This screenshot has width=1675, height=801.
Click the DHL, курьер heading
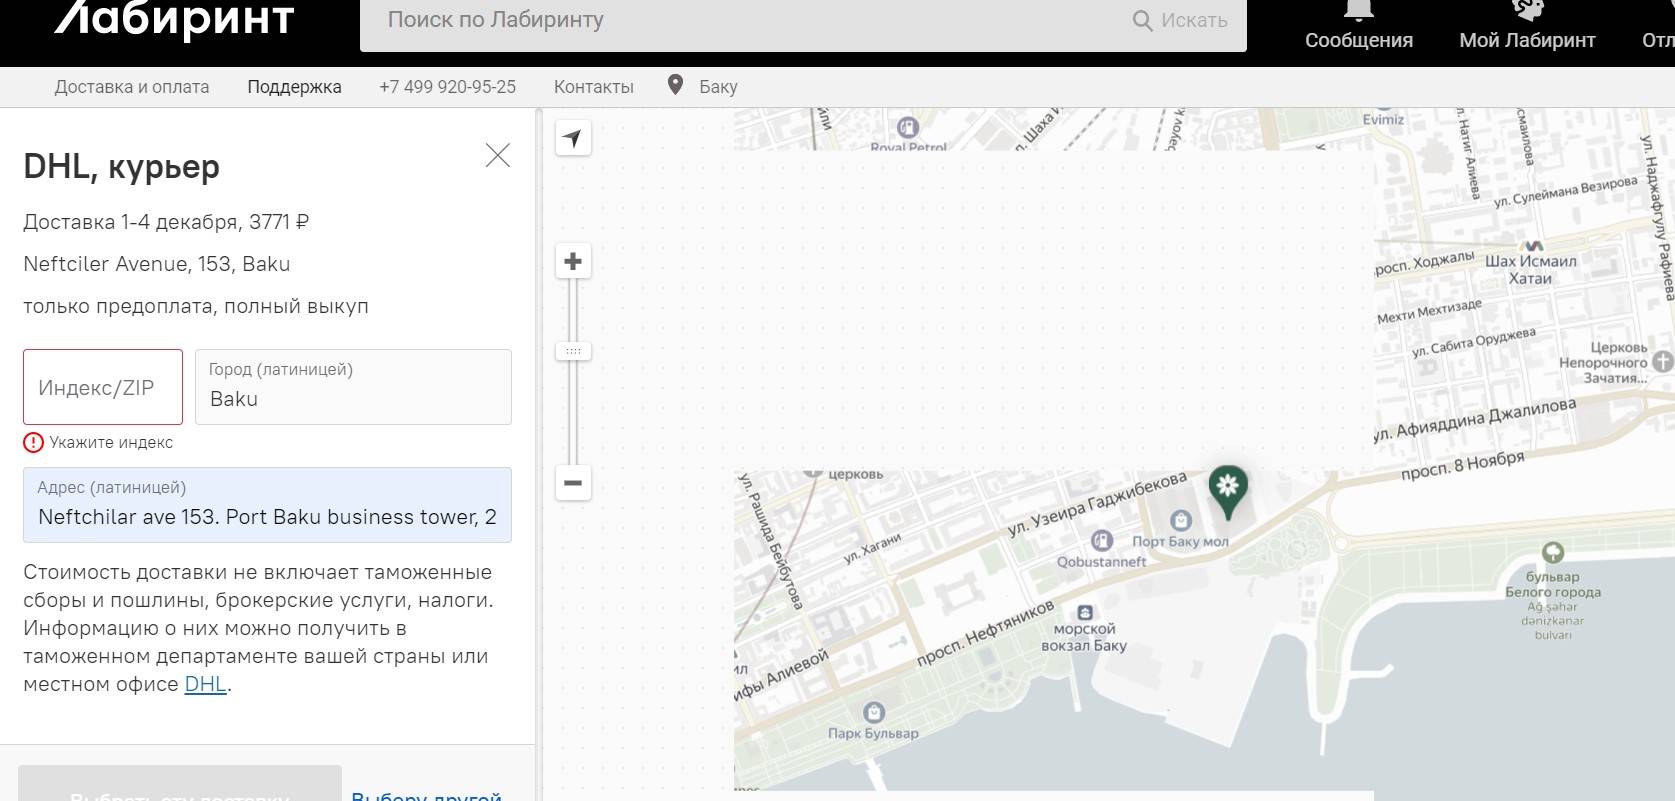pyautogui.click(x=121, y=166)
